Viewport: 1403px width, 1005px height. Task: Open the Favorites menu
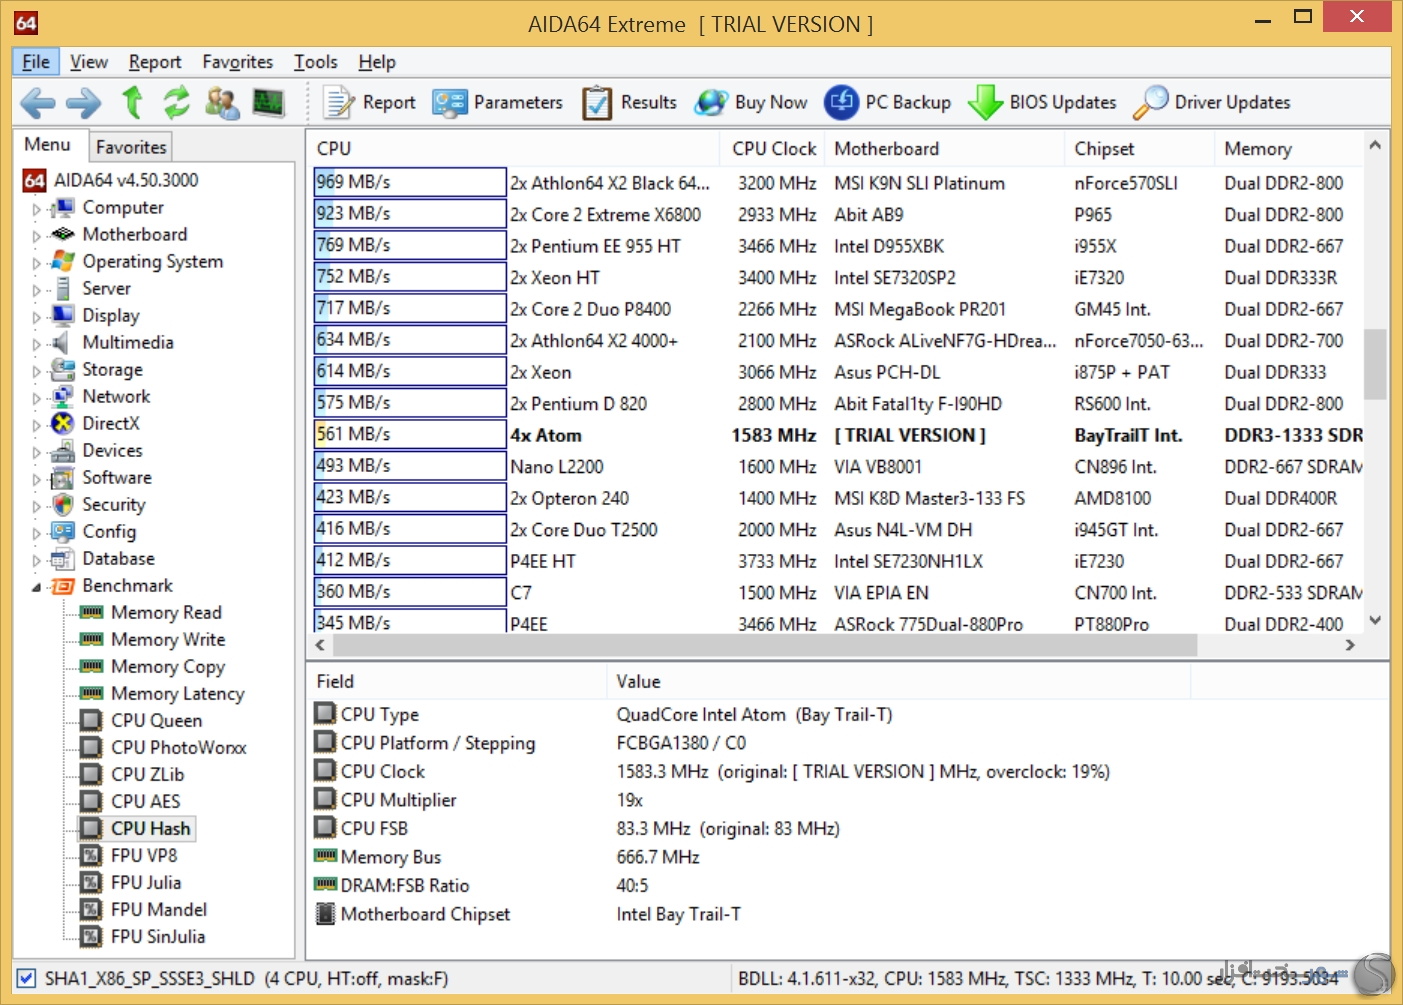pos(237,62)
